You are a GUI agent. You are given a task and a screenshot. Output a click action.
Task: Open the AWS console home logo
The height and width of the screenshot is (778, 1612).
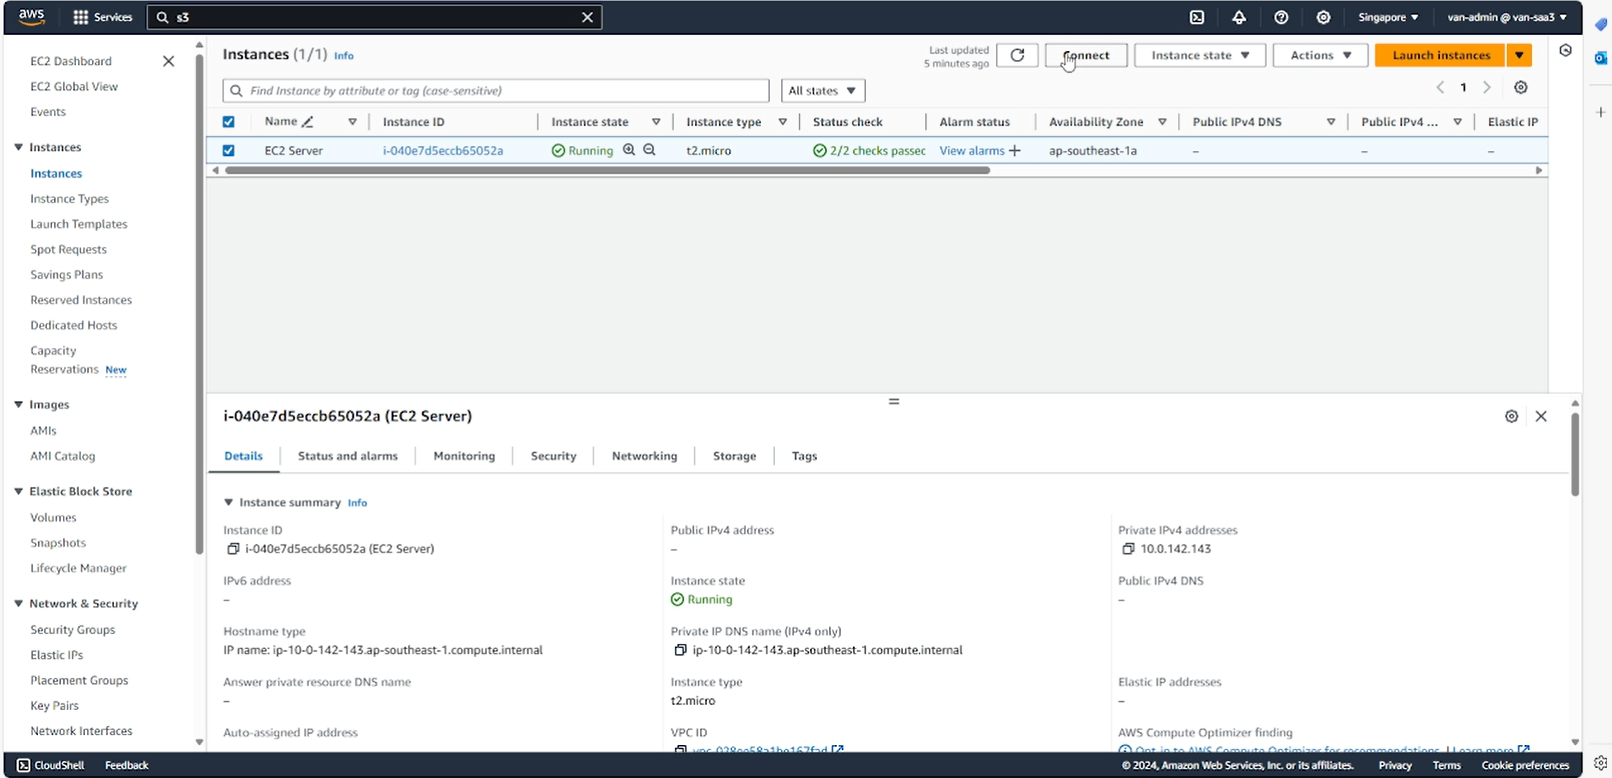(x=31, y=17)
